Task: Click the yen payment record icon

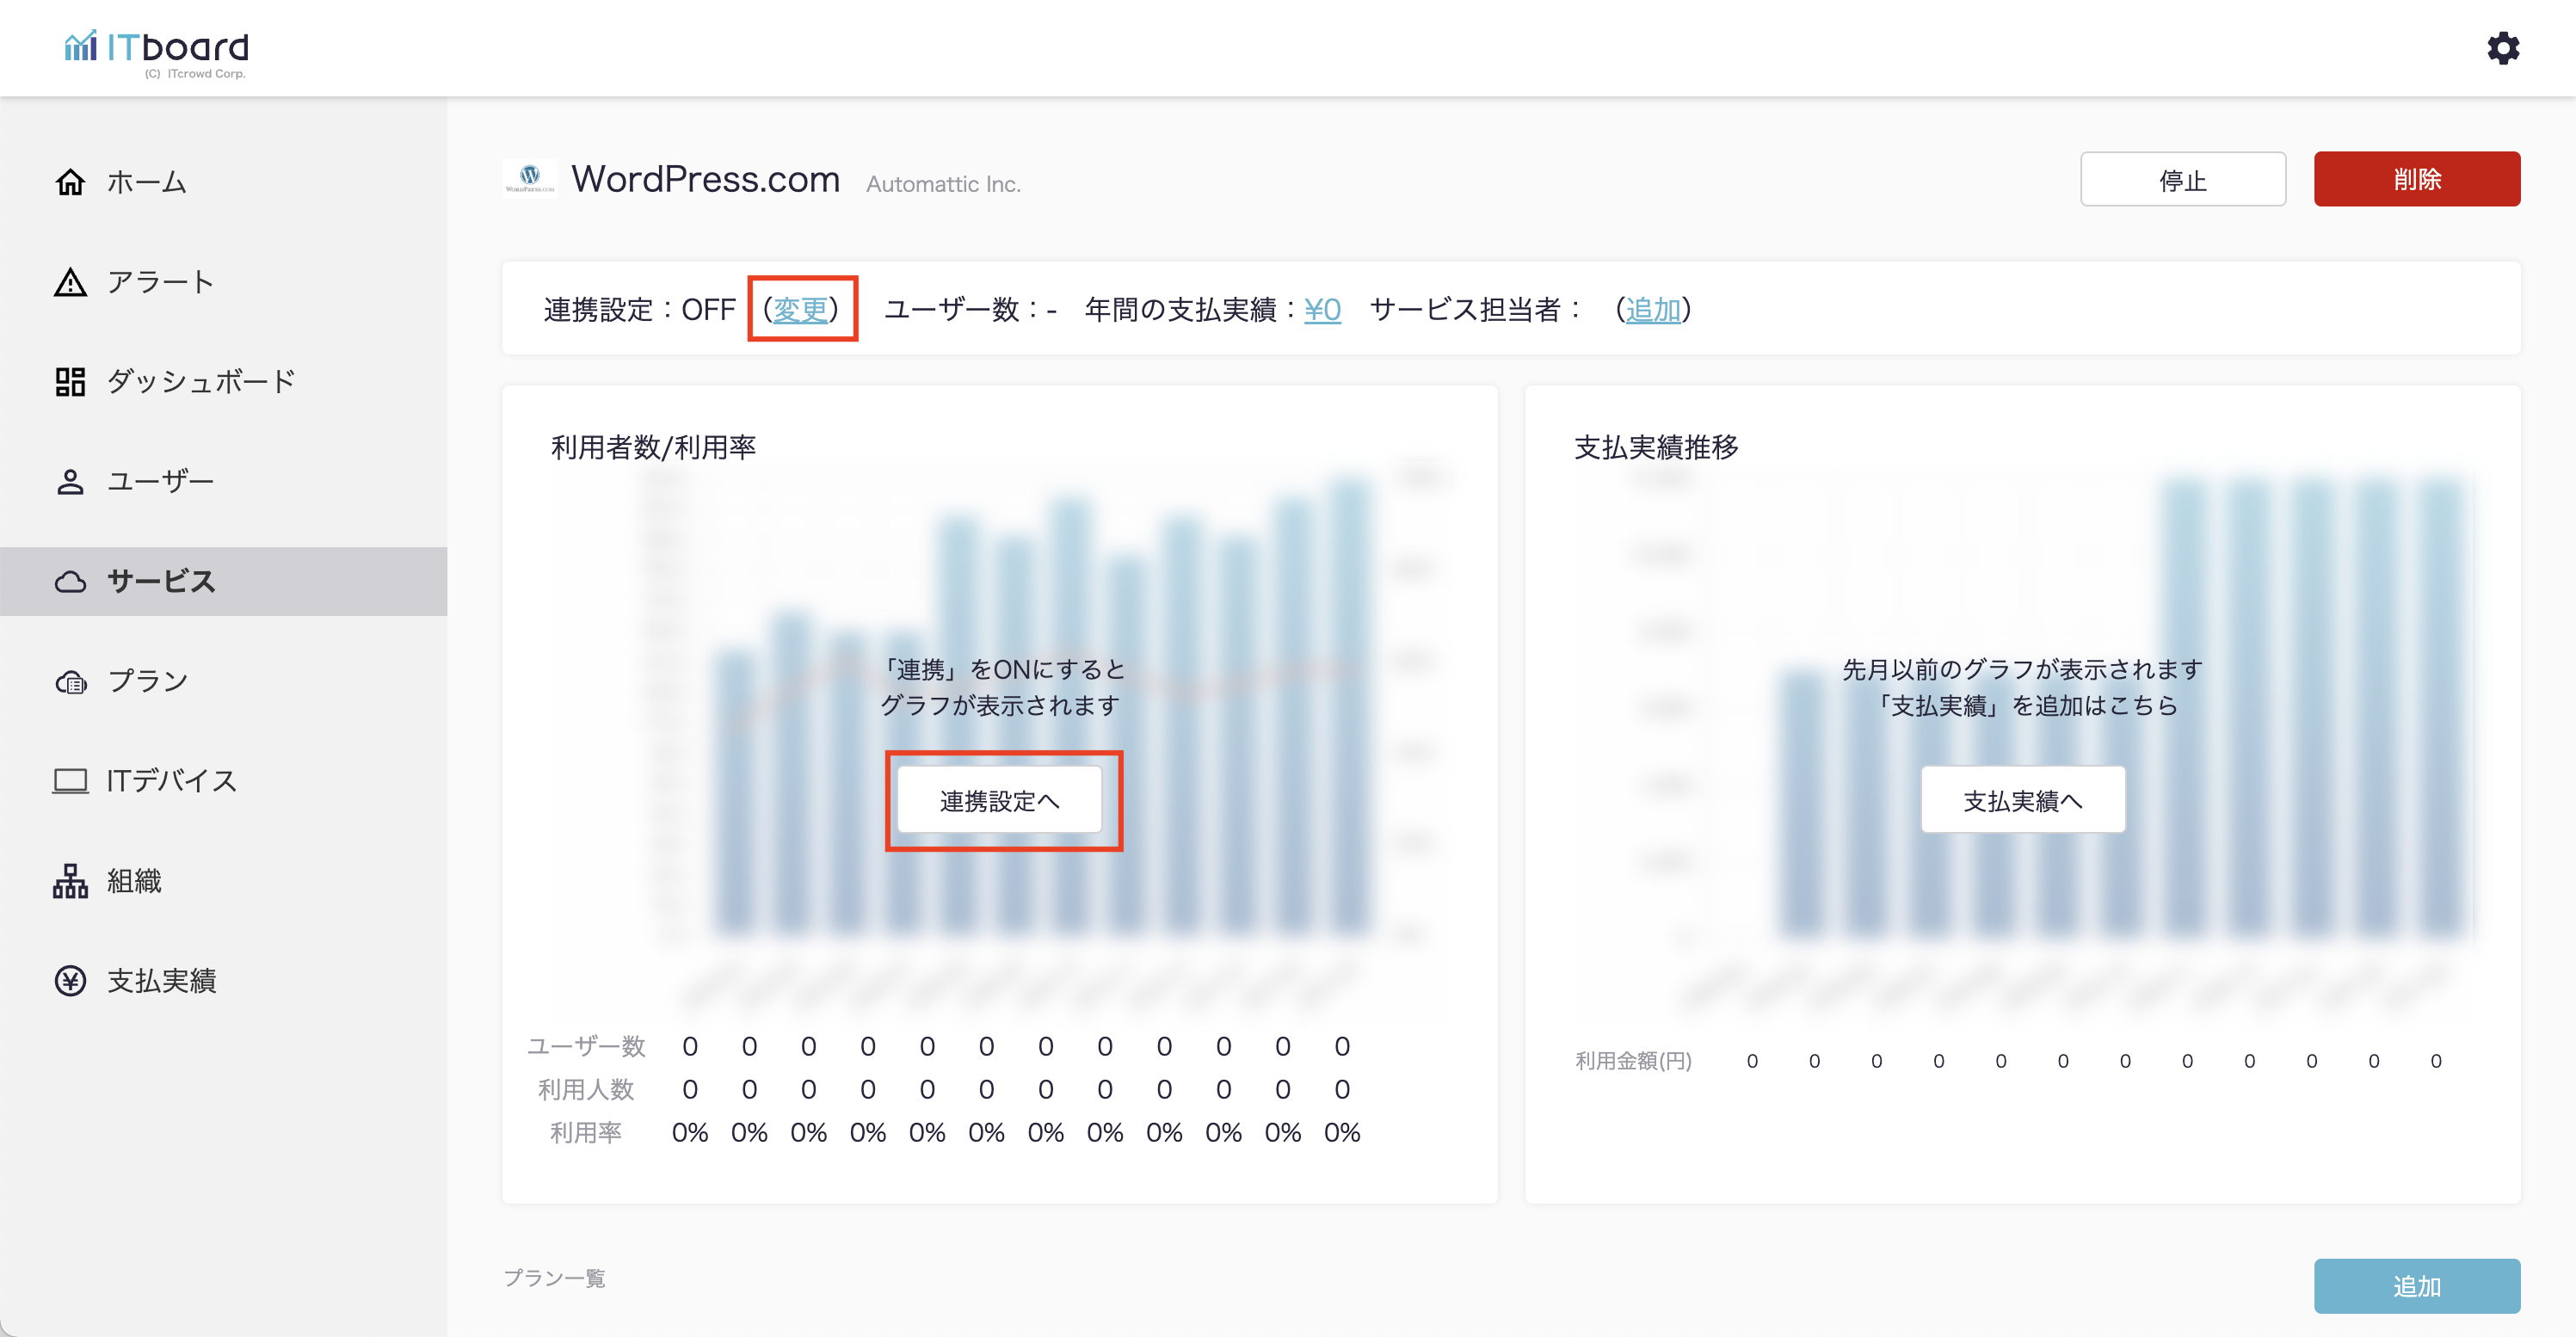Action: point(70,980)
